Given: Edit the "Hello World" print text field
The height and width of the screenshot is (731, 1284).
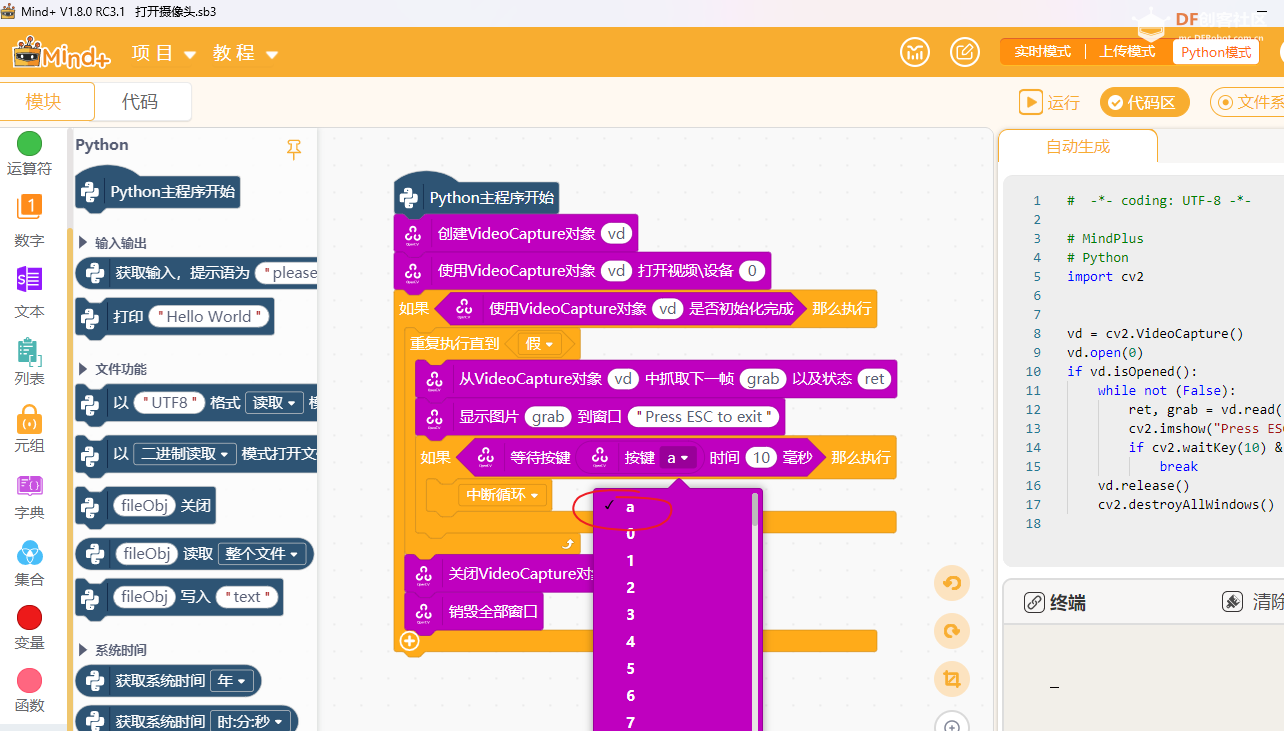Looking at the screenshot, I should click(x=209, y=316).
